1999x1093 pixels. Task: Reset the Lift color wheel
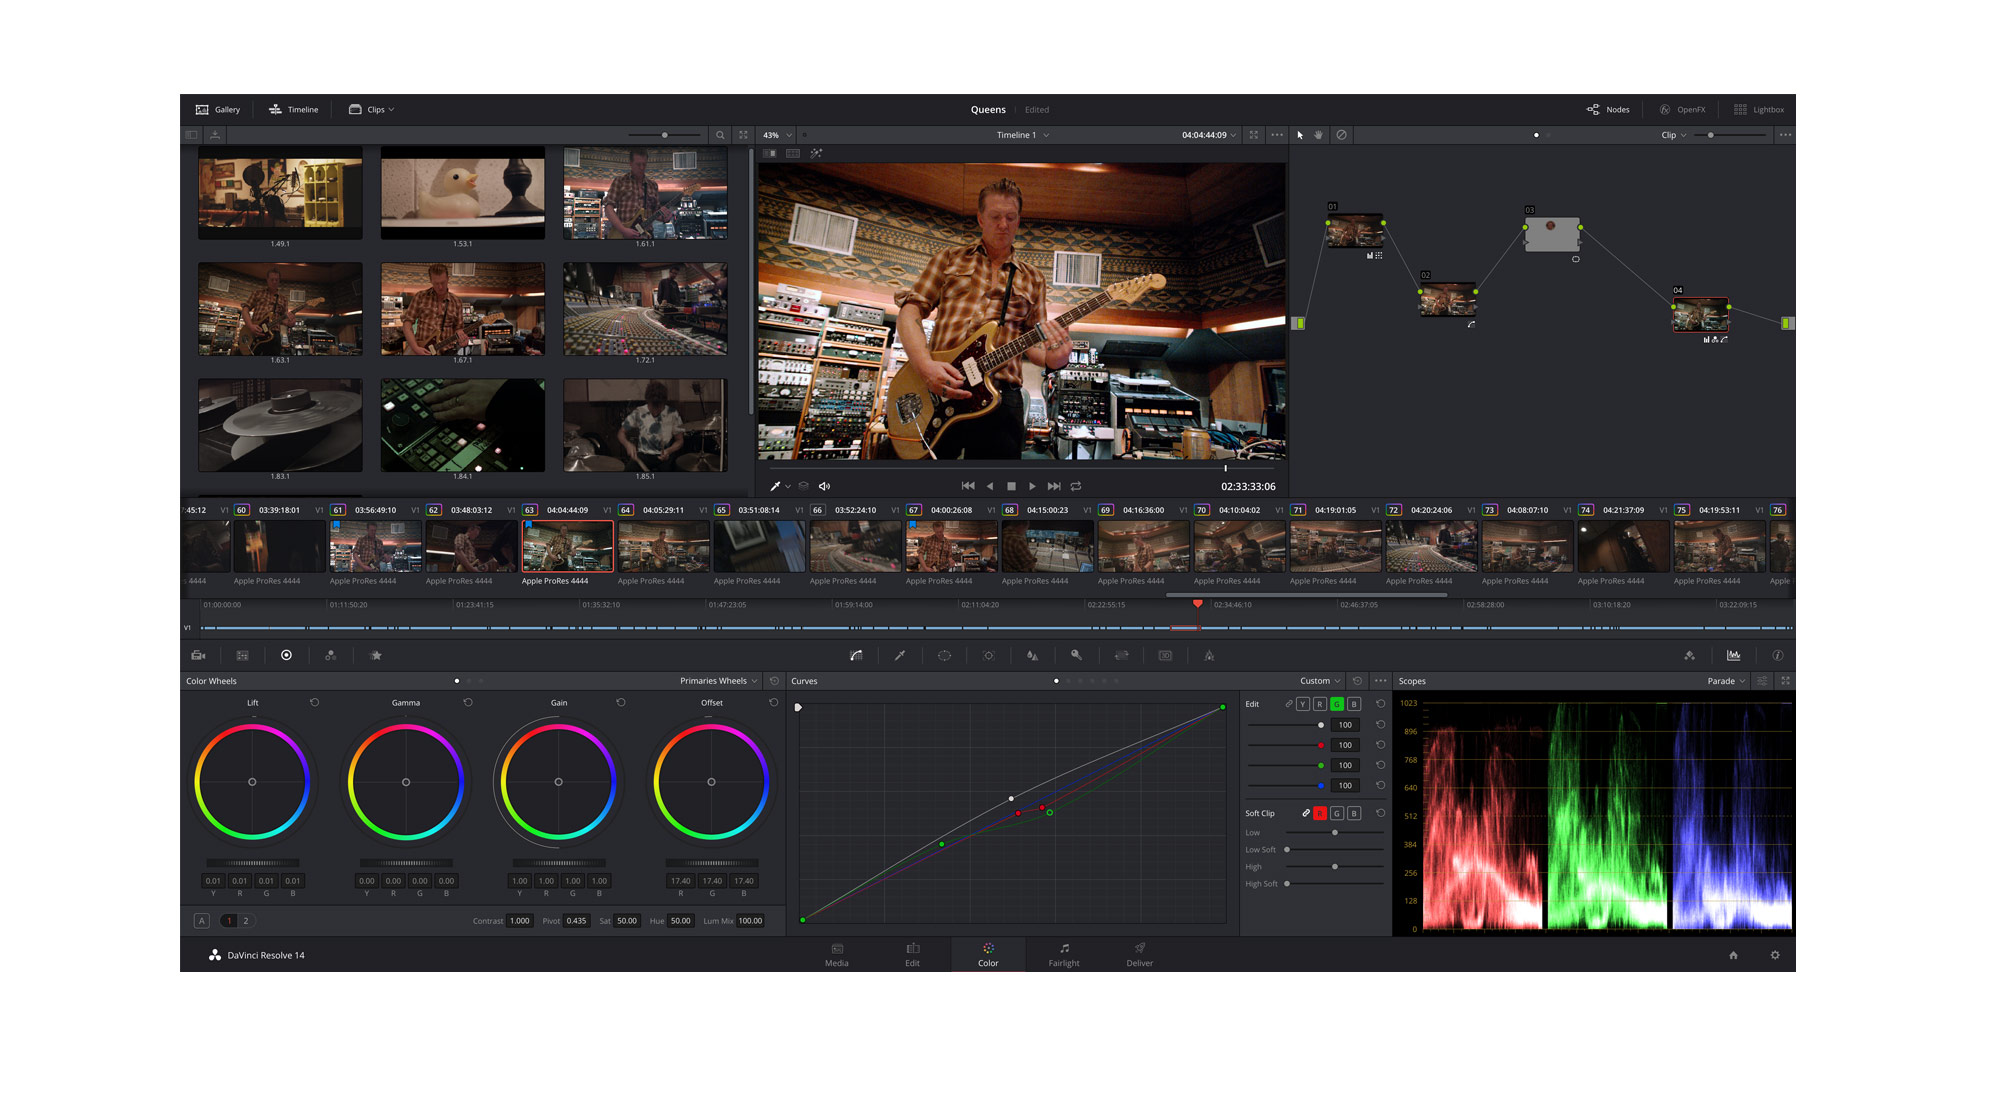tap(314, 703)
